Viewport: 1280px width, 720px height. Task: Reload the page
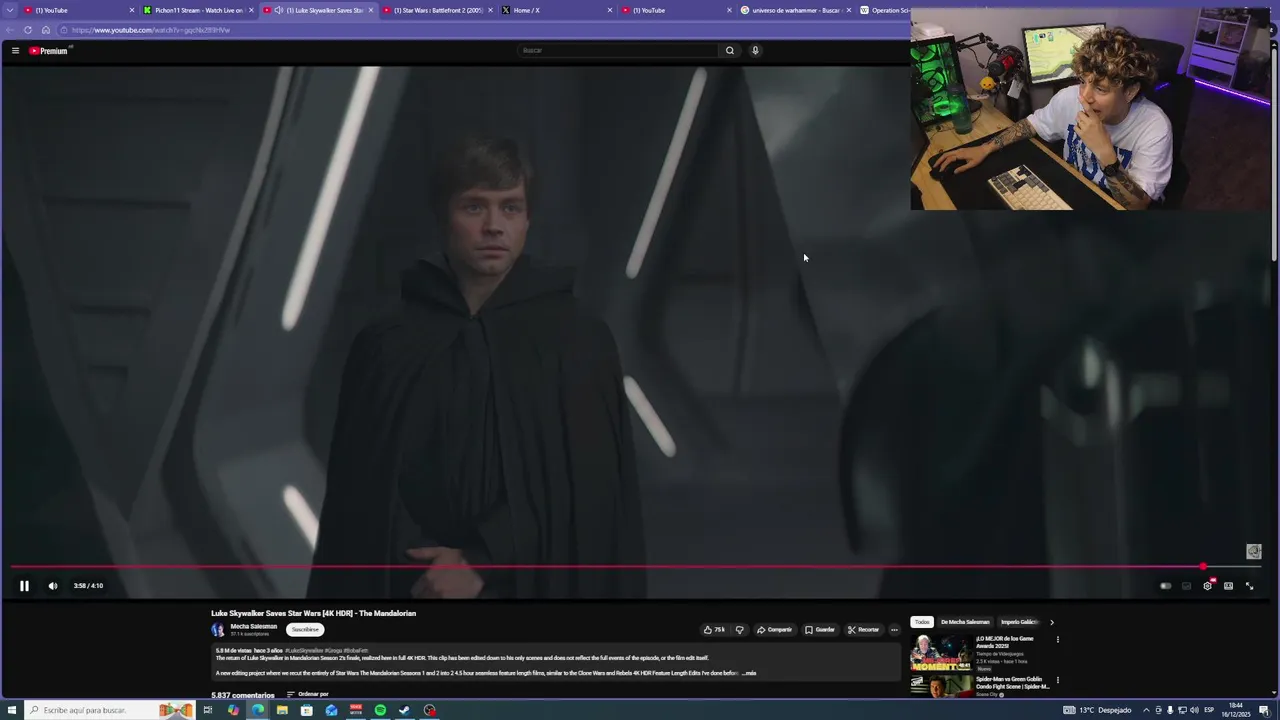(x=27, y=30)
